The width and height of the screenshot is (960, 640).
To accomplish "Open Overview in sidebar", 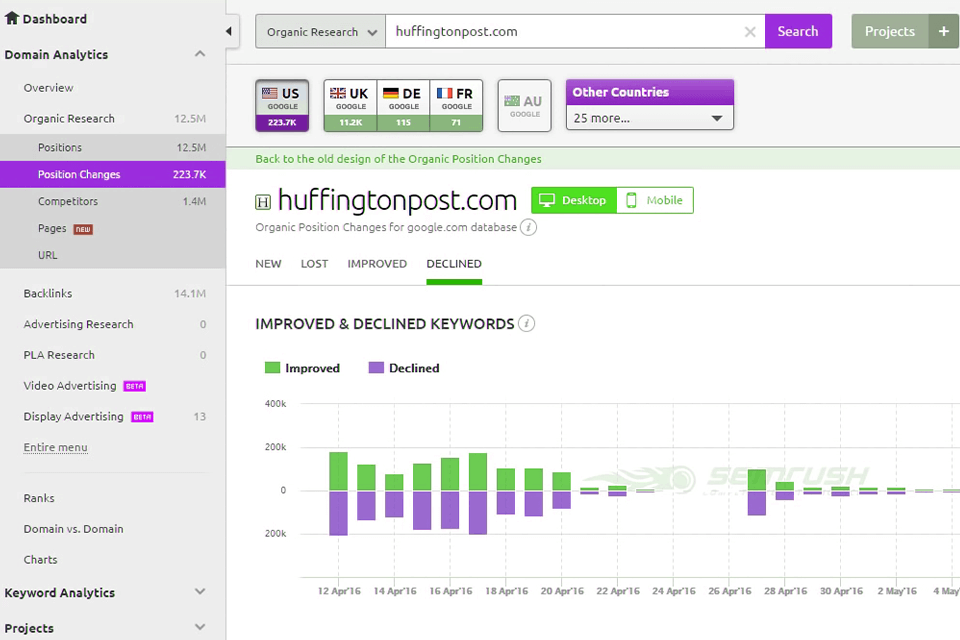I will pyautogui.click(x=48, y=88).
